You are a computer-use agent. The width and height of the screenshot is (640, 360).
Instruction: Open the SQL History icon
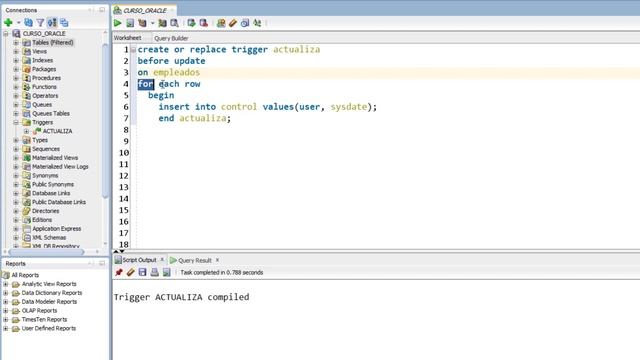245,23
